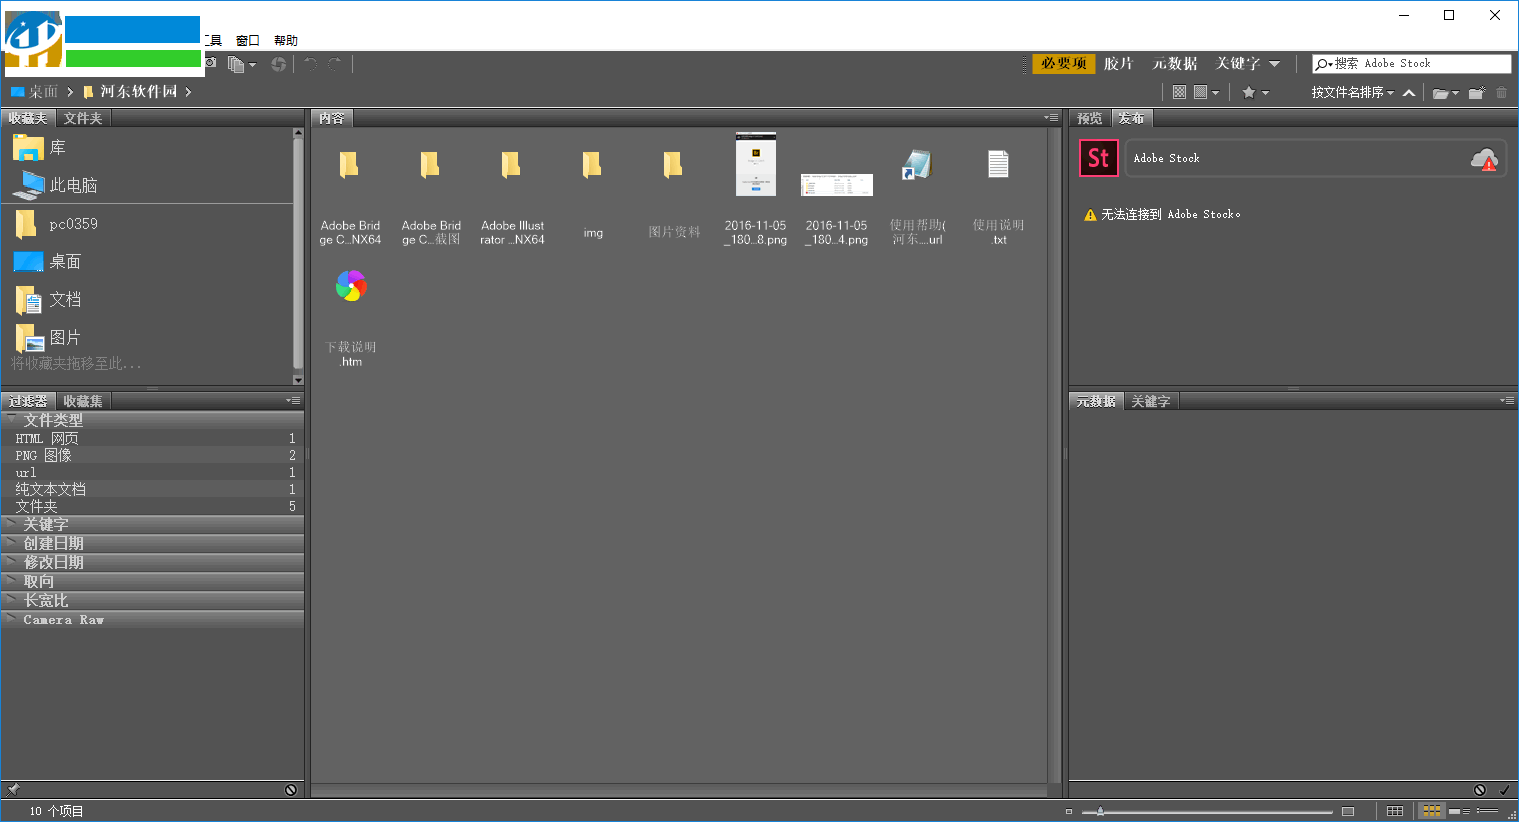This screenshot has height=822, width=1519.
Task: Open the 帮助 menu
Action: [283, 39]
